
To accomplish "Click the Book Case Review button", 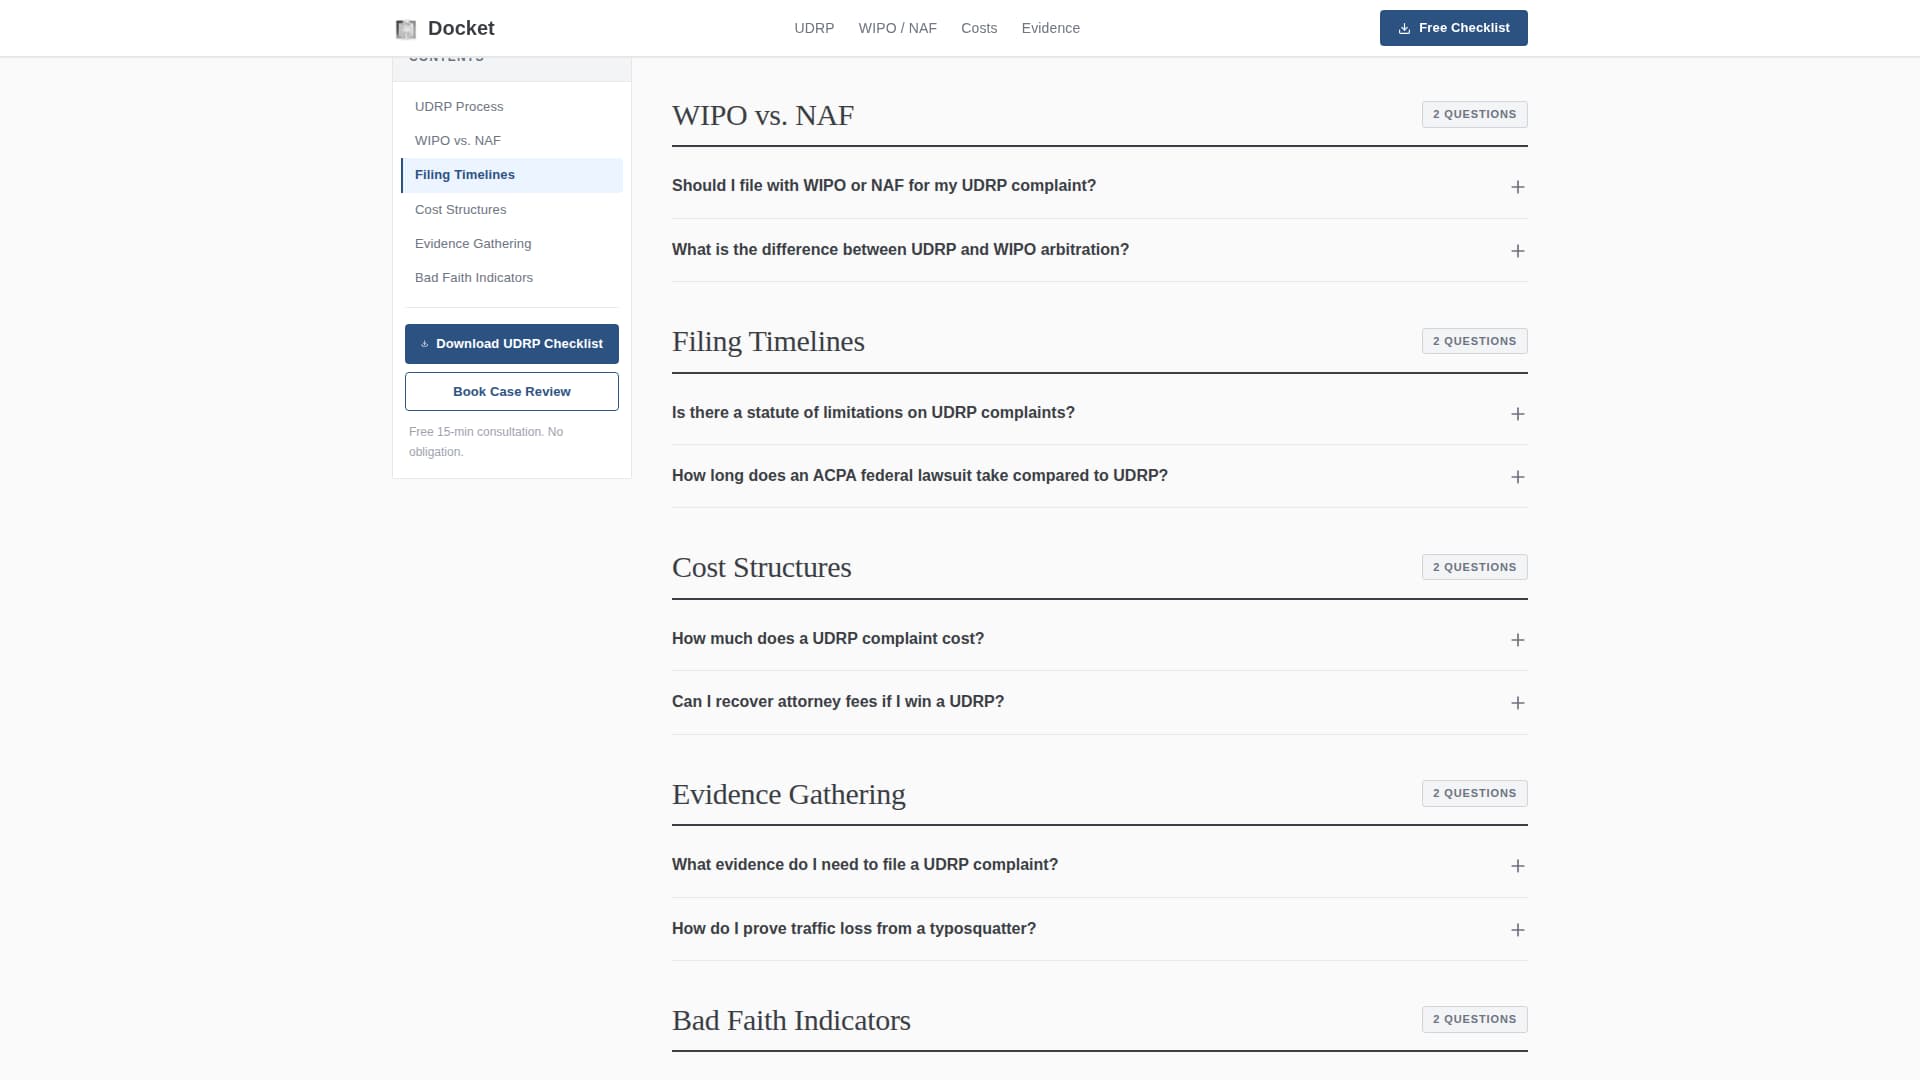I will click(511, 391).
